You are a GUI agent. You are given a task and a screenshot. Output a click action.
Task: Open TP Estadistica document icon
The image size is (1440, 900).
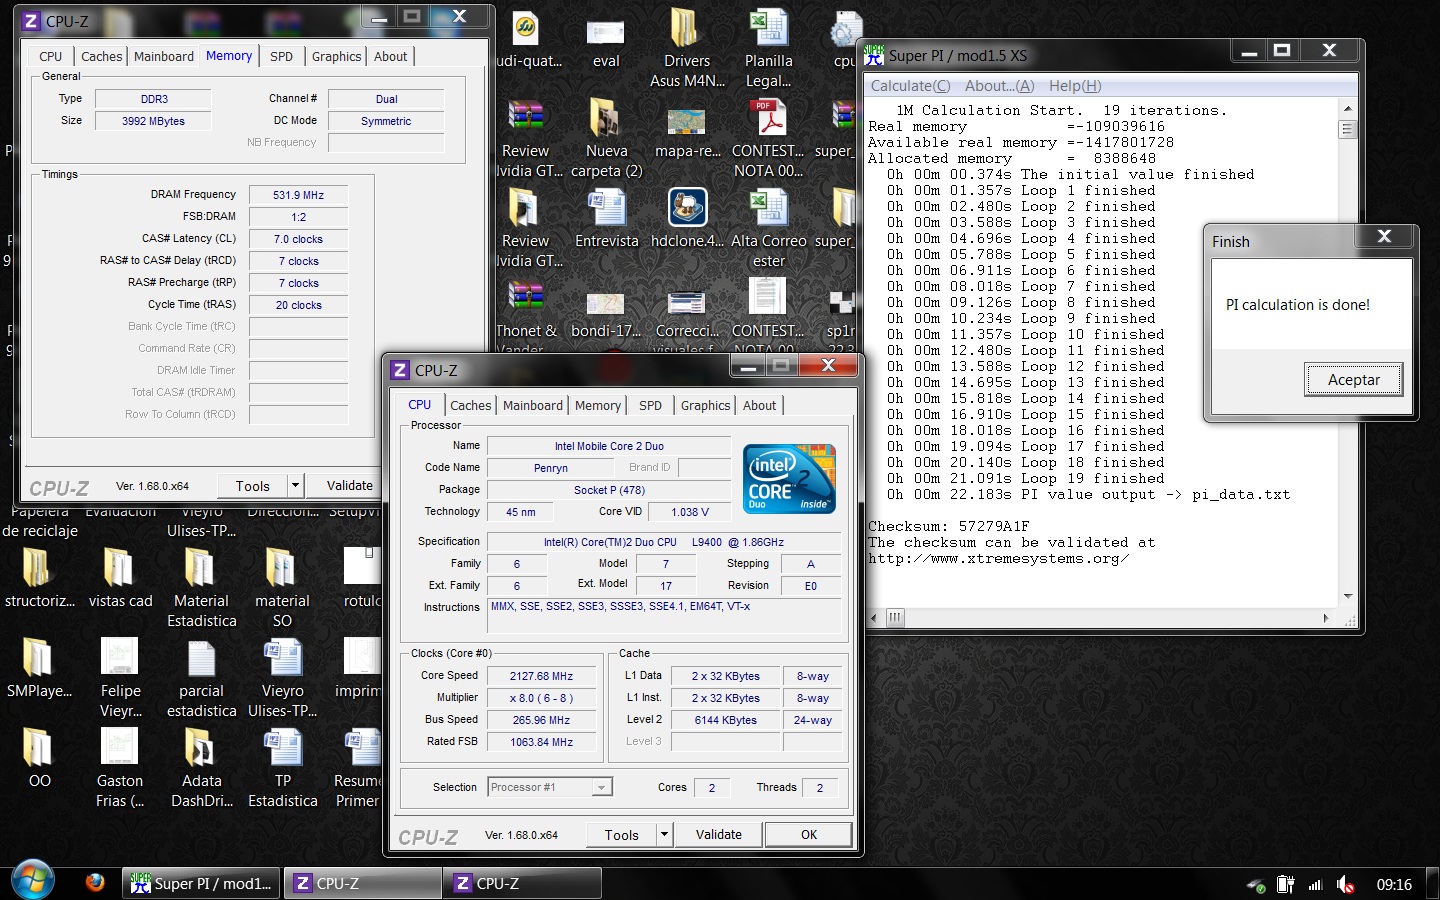tap(282, 748)
